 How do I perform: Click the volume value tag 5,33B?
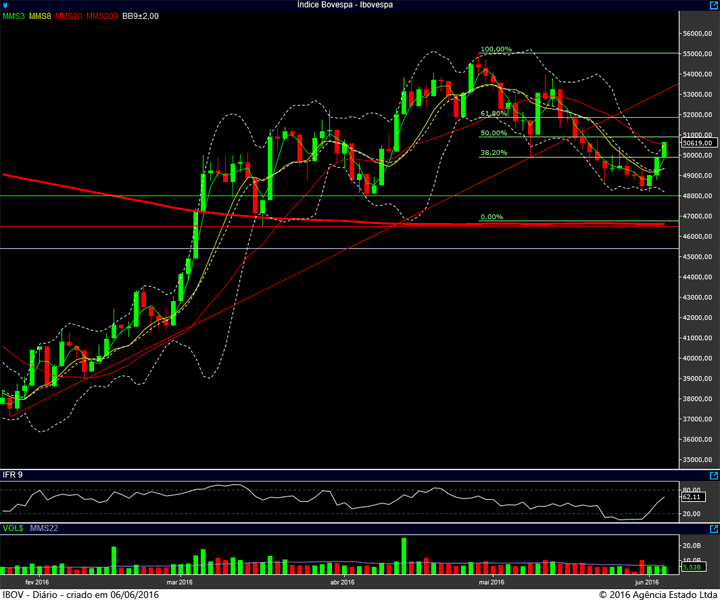coord(692,567)
